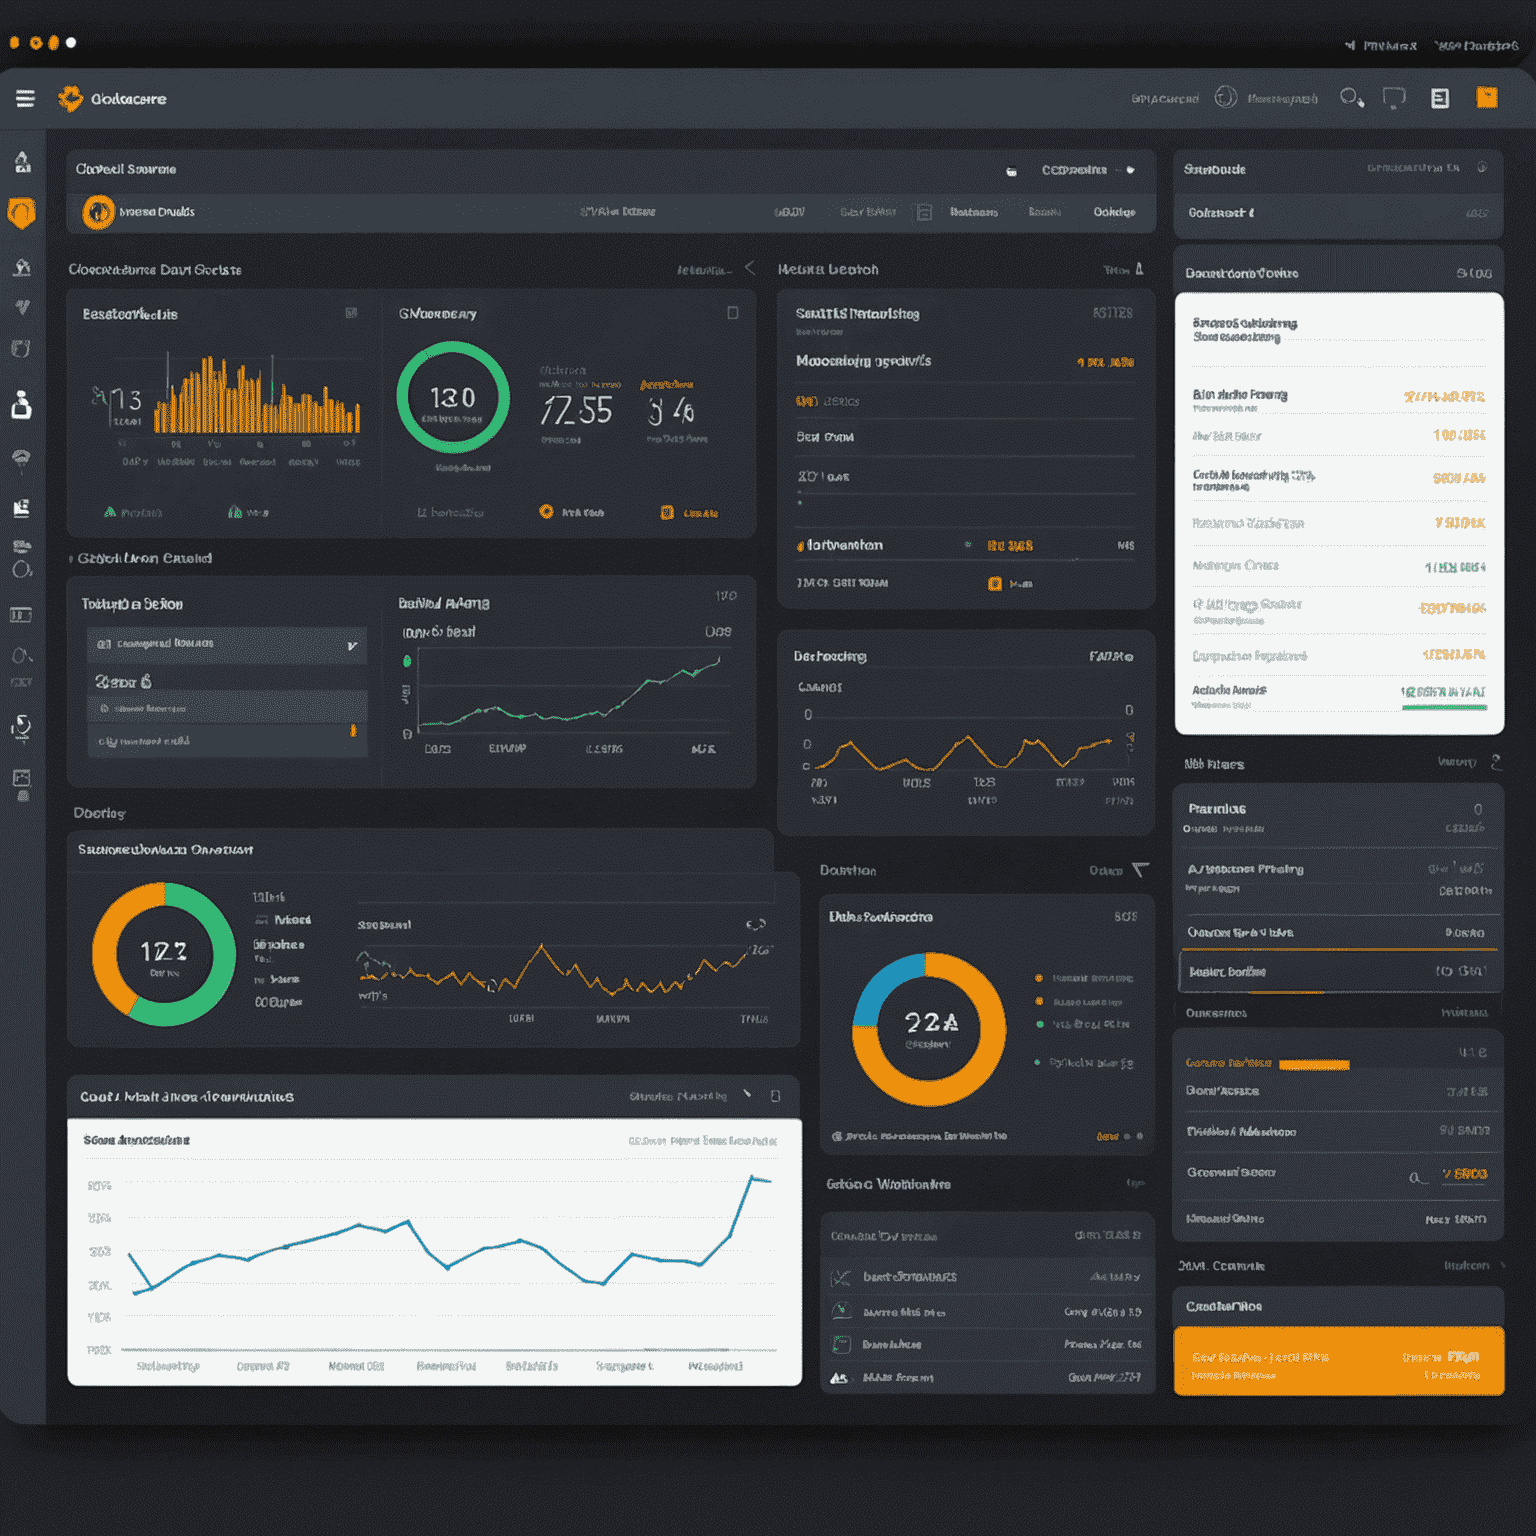Select the bold white bottle-shaped sidebar icon

click(x=21, y=404)
